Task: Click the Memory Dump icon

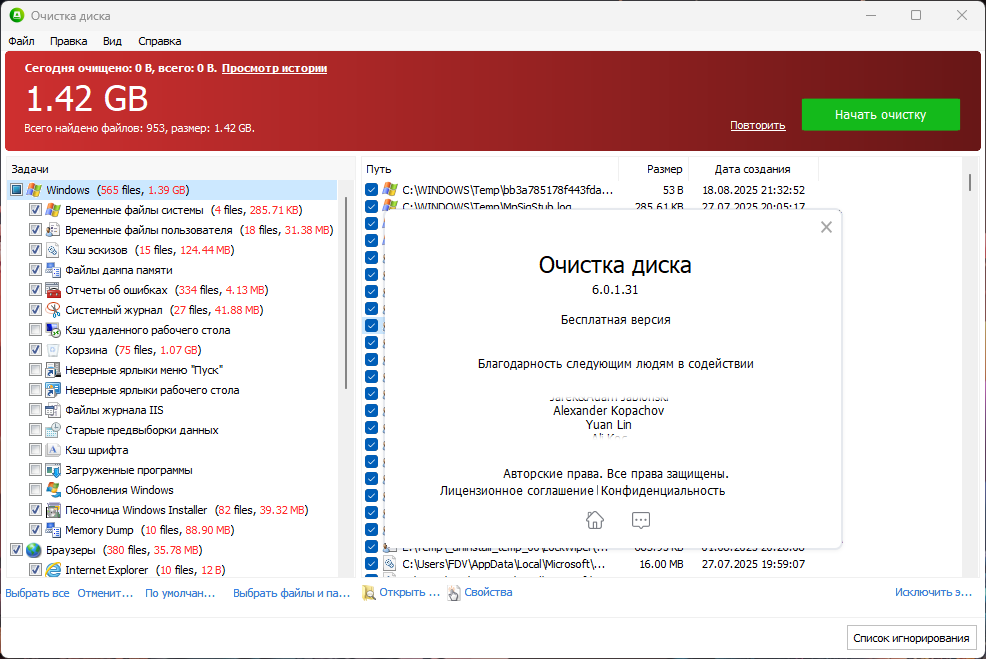Action: (x=53, y=530)
